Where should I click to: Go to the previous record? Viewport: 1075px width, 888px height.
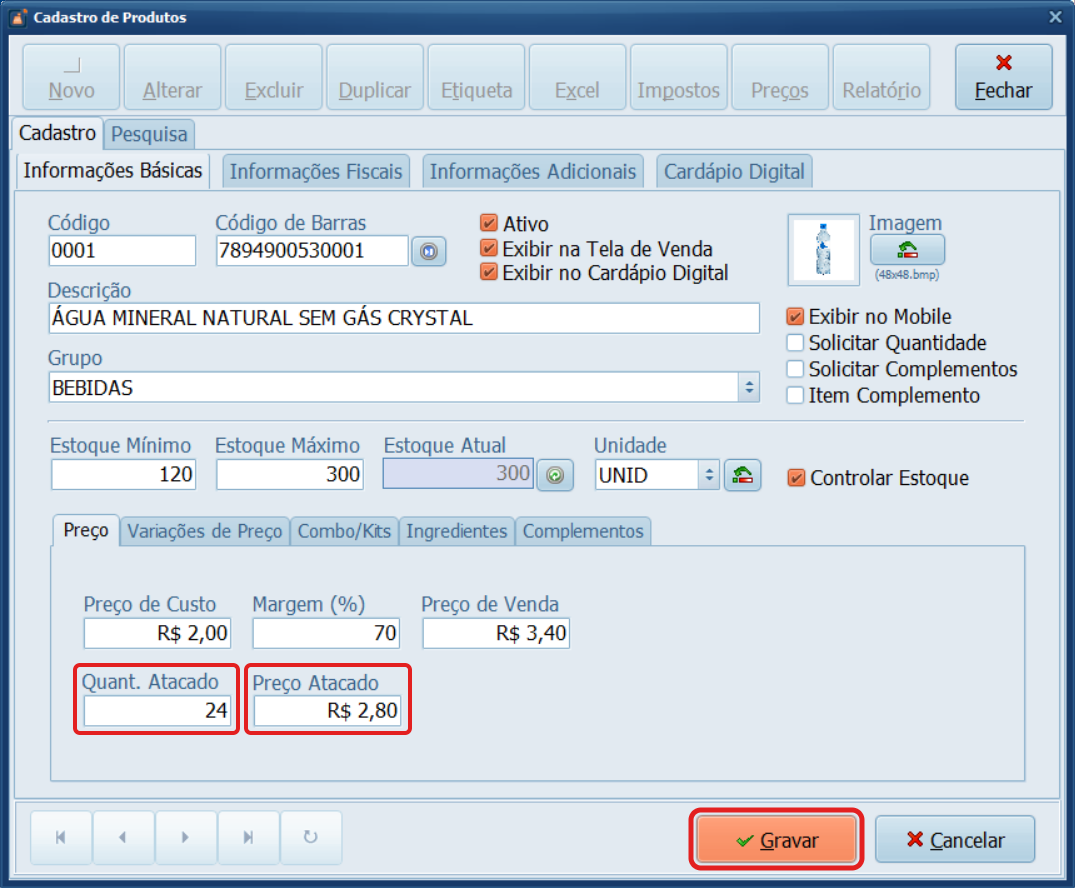(x=123, y=838)
